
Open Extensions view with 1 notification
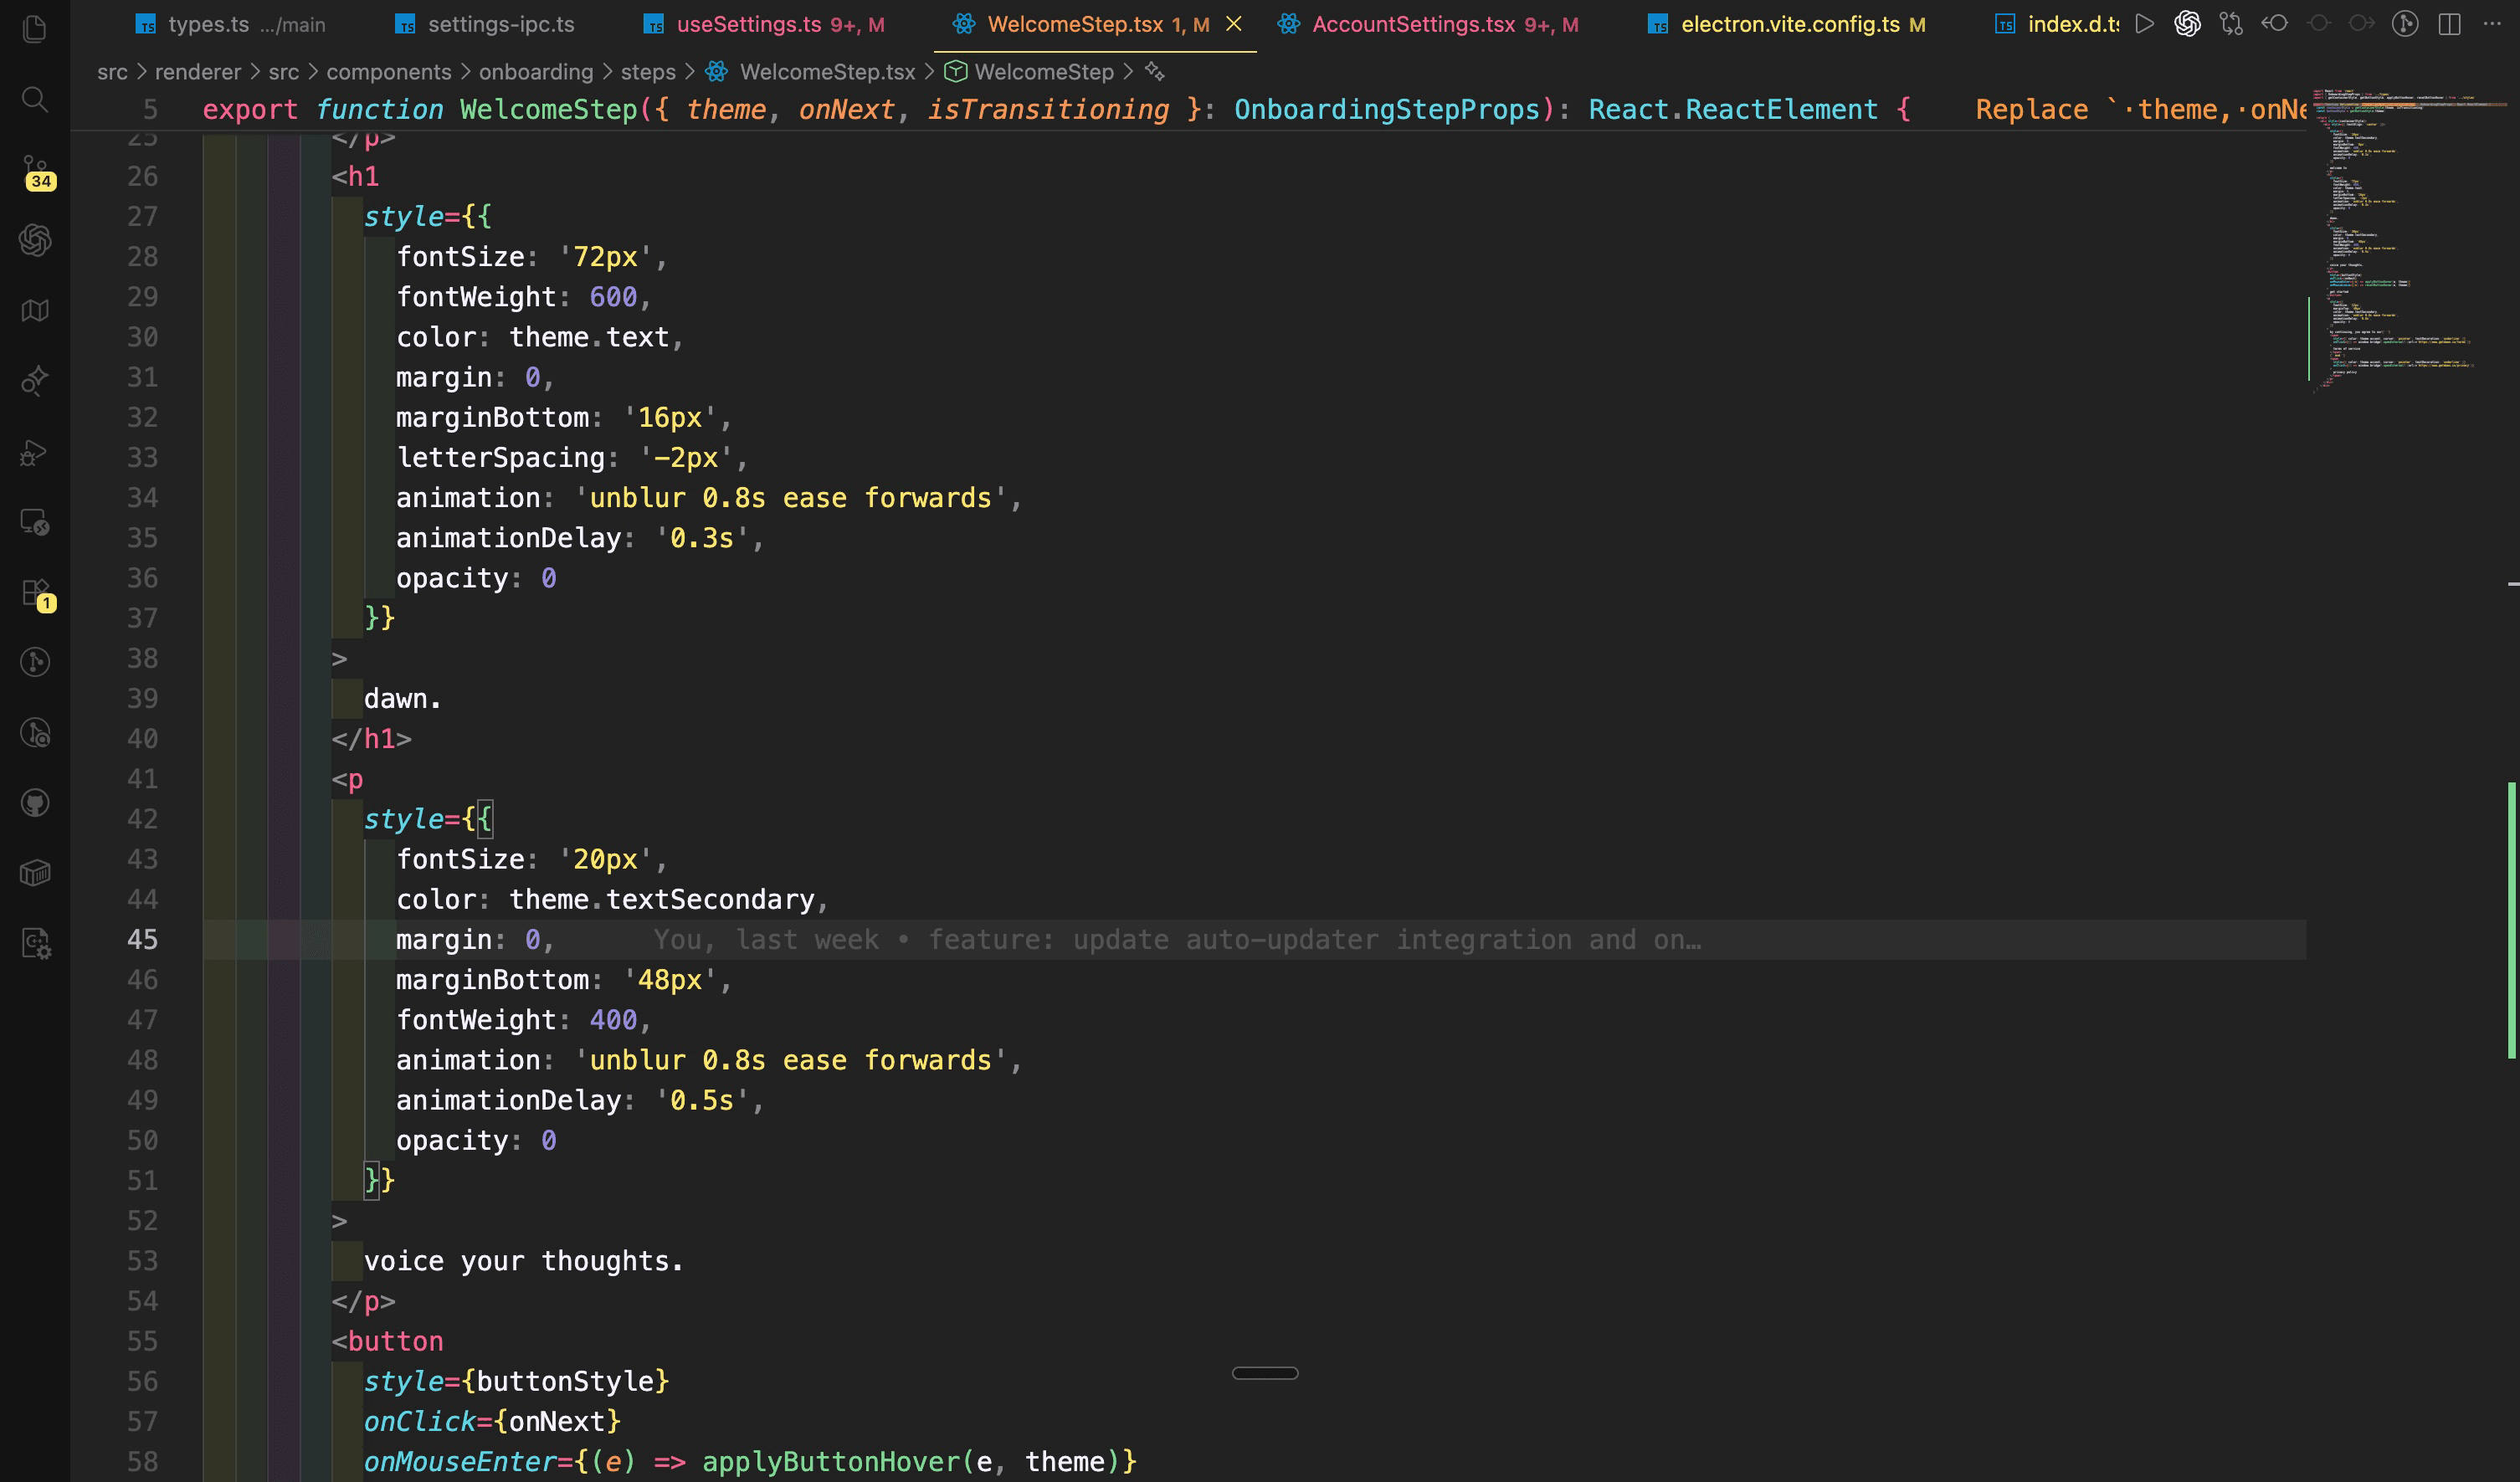(x=35, y=591)
